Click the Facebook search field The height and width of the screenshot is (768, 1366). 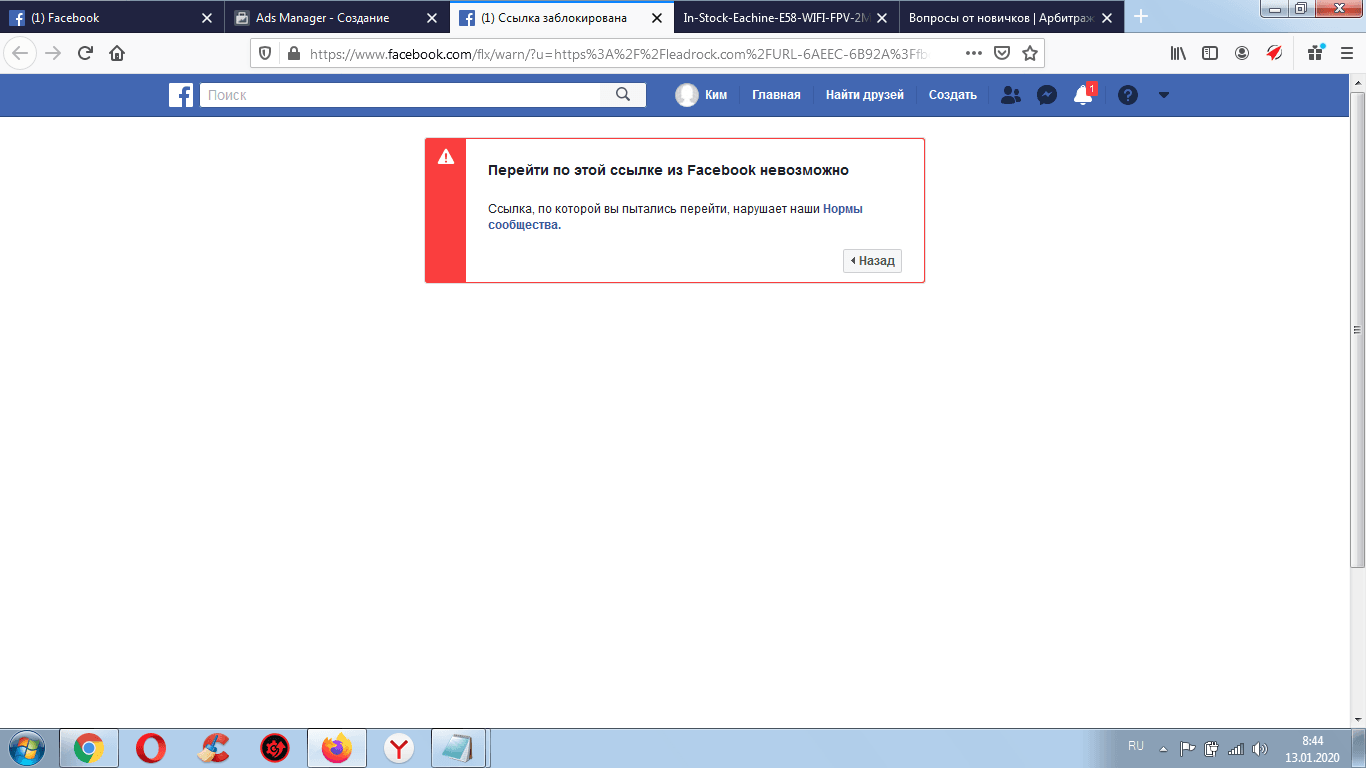pyautogui.click(x=400, y=95)
